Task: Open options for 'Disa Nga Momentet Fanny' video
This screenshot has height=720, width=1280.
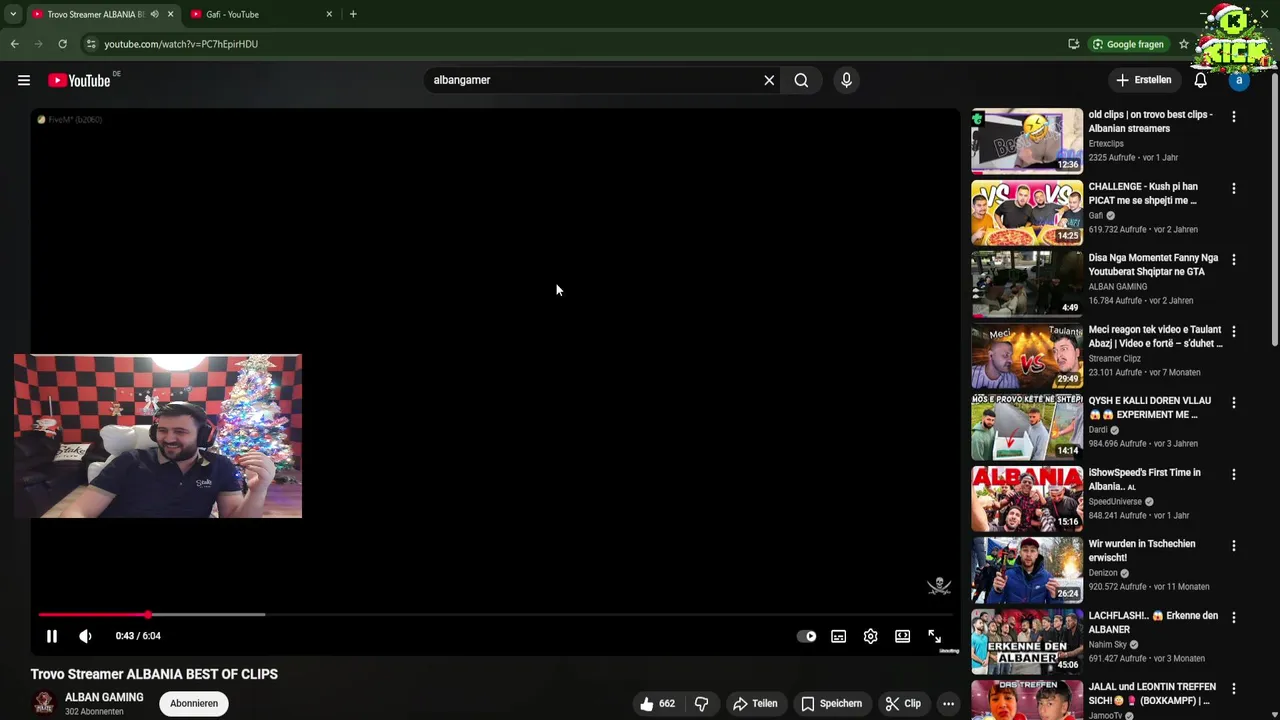Action: [1233, 259]
